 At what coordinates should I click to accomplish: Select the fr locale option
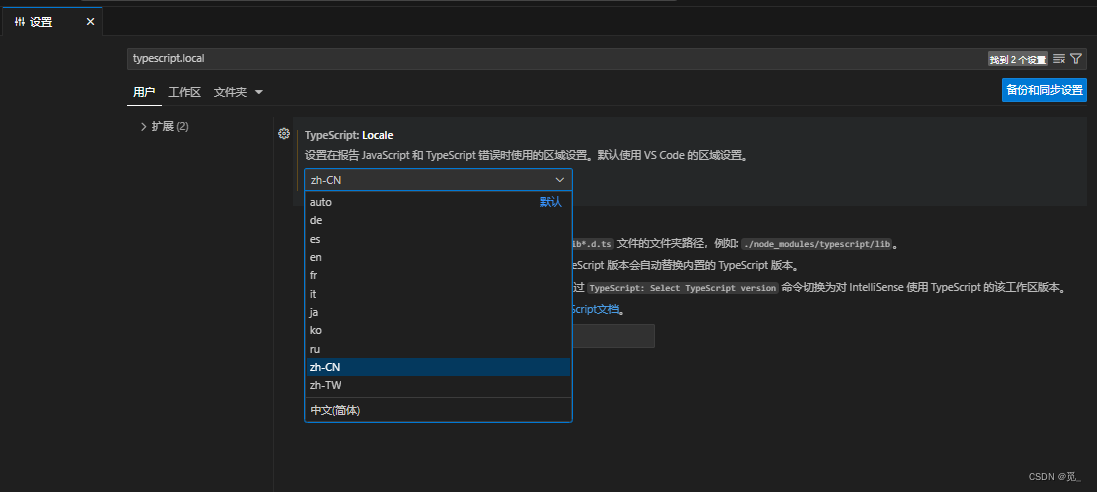(438, 275)
